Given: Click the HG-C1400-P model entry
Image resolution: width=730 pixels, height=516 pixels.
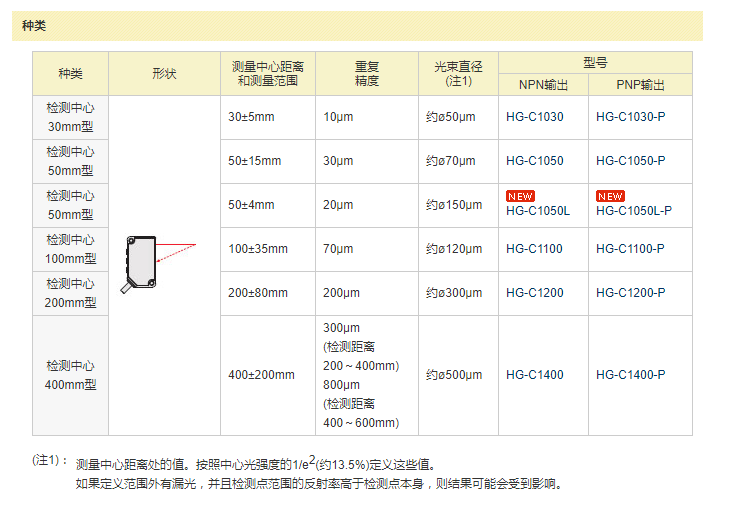Looking at the screenshot, I should (630, 375).
